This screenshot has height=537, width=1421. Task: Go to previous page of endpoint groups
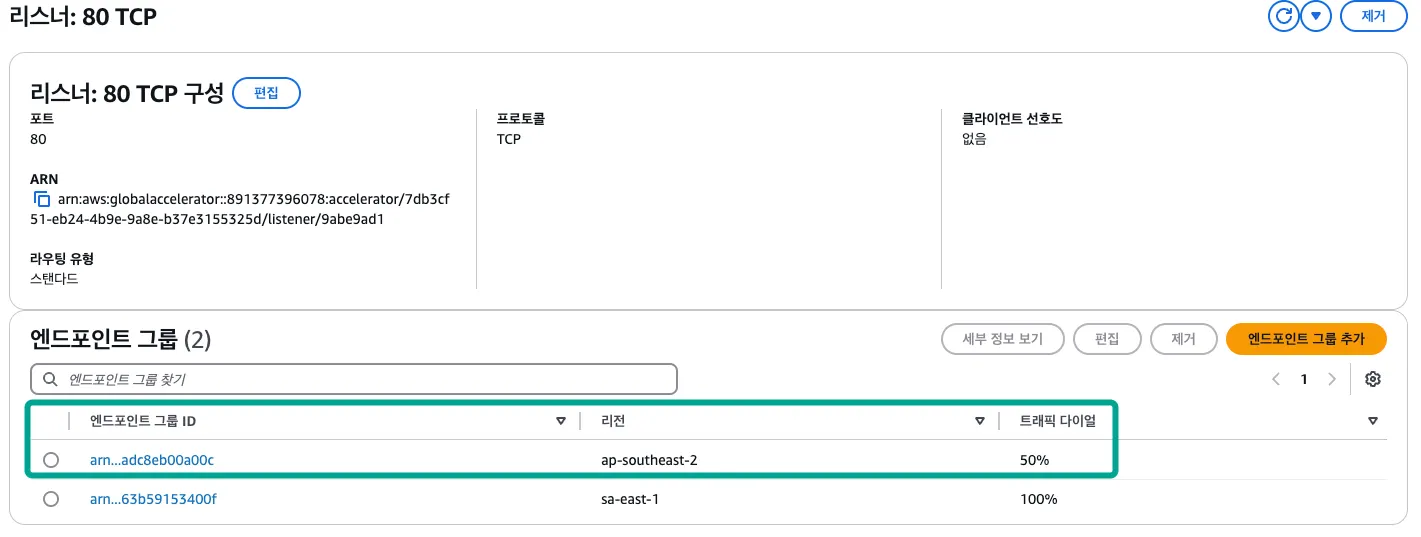(1276, 379)
